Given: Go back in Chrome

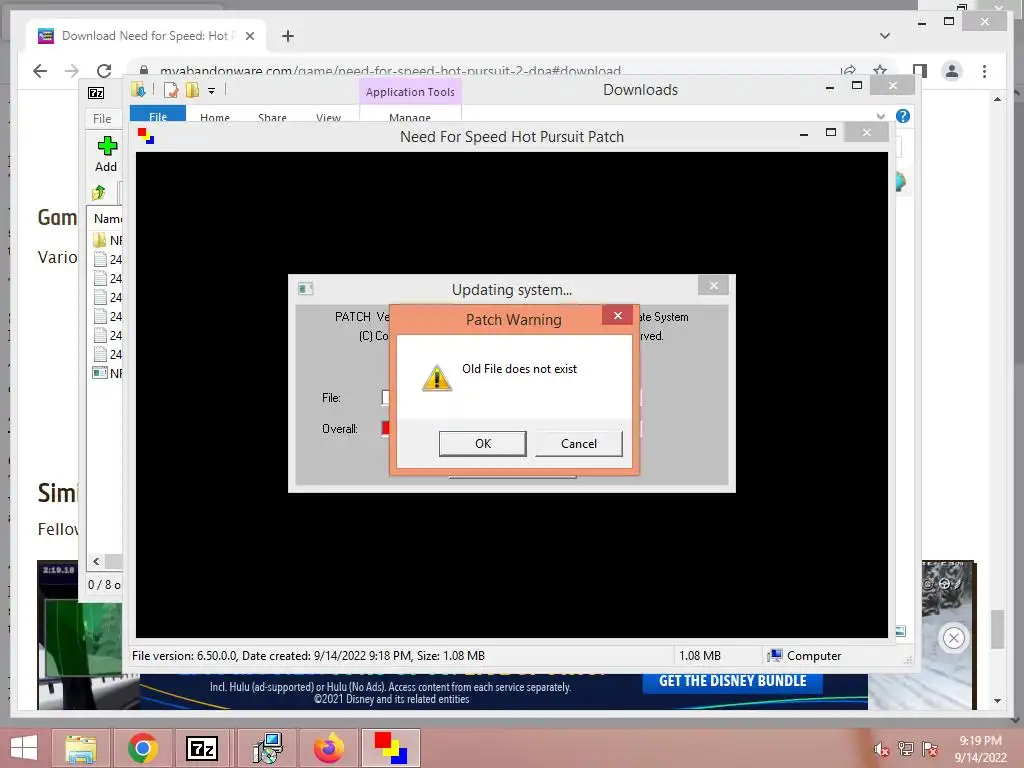Looking at the screenshot, I should [40, 71].
